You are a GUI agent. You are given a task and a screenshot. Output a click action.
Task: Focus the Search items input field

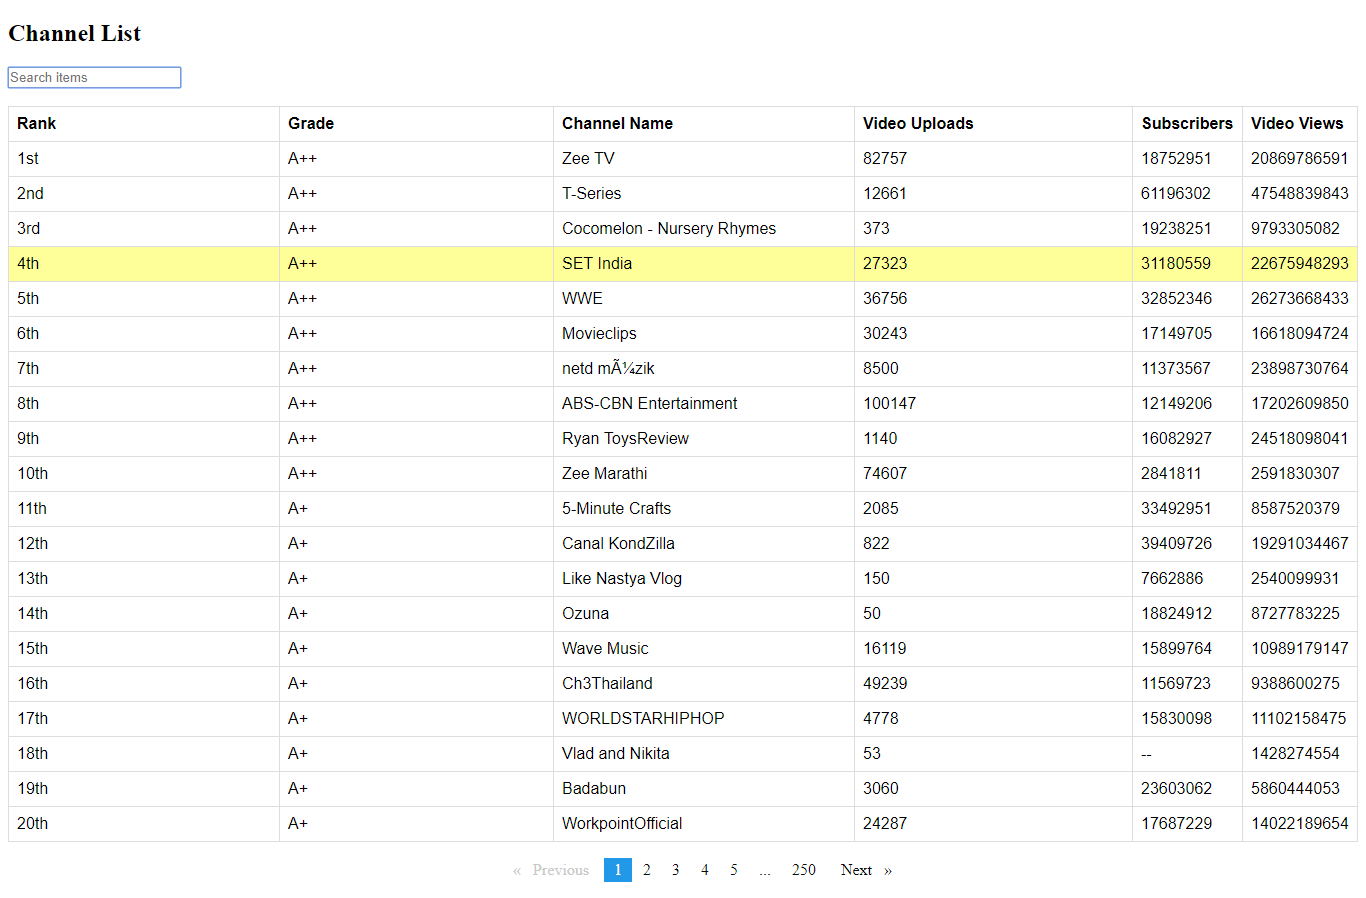click(94, 77)
